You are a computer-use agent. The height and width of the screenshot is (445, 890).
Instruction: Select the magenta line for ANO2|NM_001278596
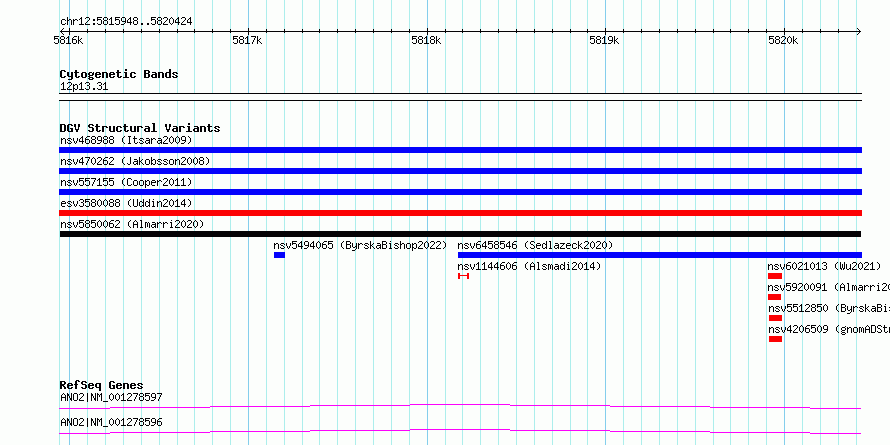tap(460, 431)
